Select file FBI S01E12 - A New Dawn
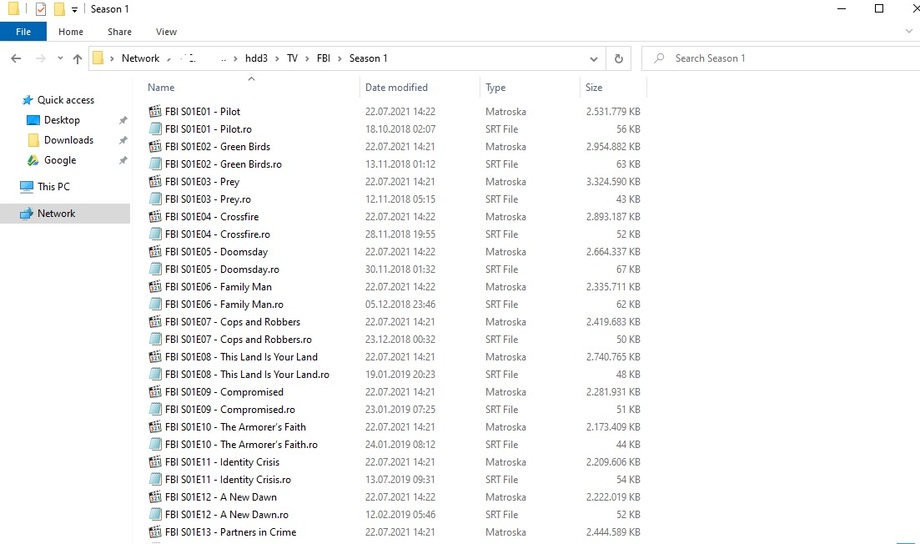Screen dimensions: 920x544 tap(221, 497)
